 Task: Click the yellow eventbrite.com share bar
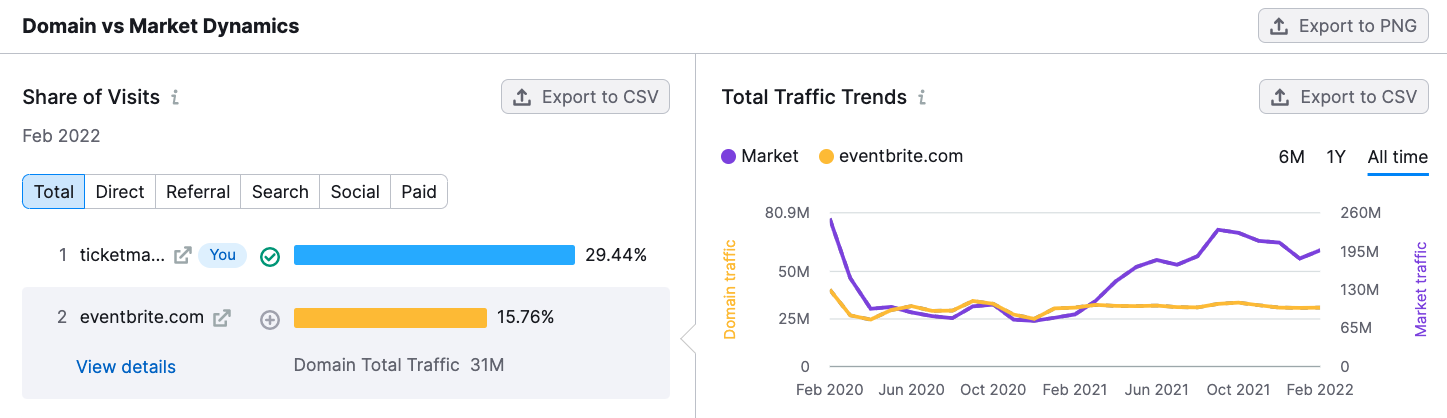click(390, 318)
